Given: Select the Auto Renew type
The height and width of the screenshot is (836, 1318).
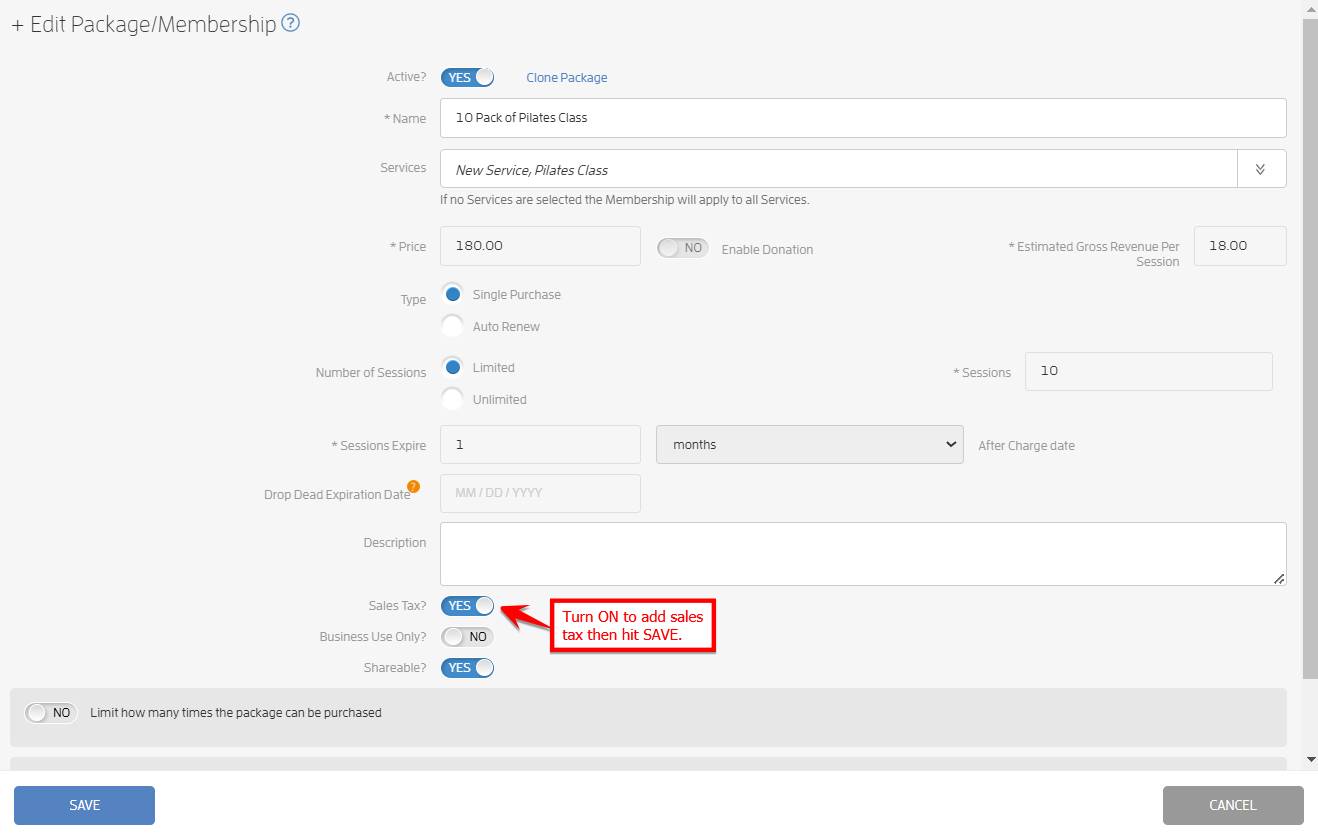Looking at the screenshot, I should point(453,326).
